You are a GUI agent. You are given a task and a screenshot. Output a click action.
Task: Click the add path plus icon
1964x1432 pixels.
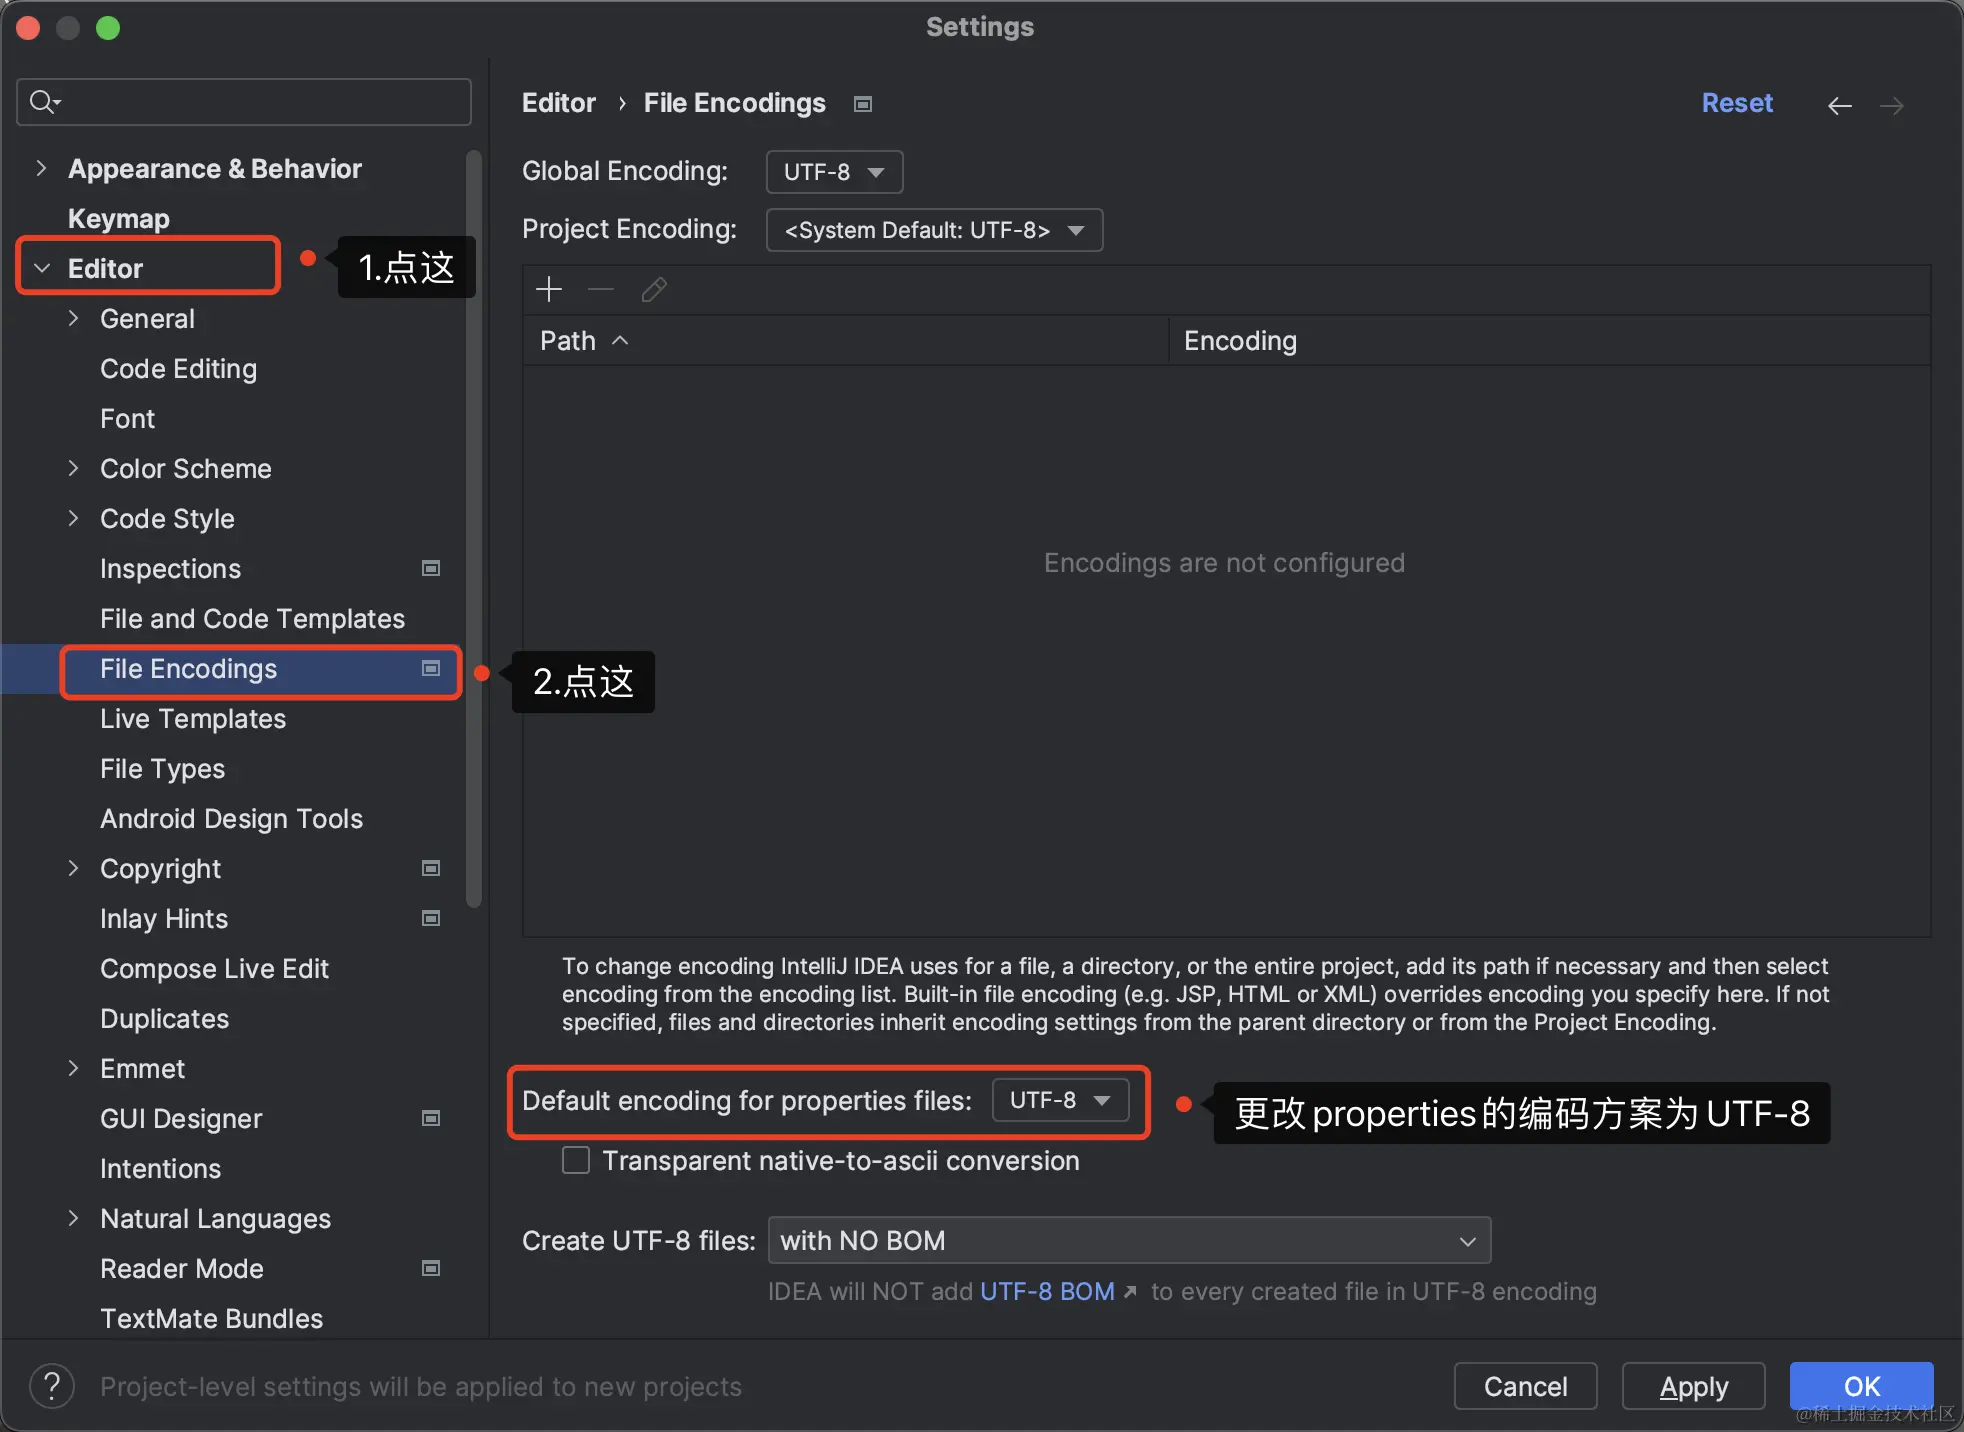(x=549, y=290)
